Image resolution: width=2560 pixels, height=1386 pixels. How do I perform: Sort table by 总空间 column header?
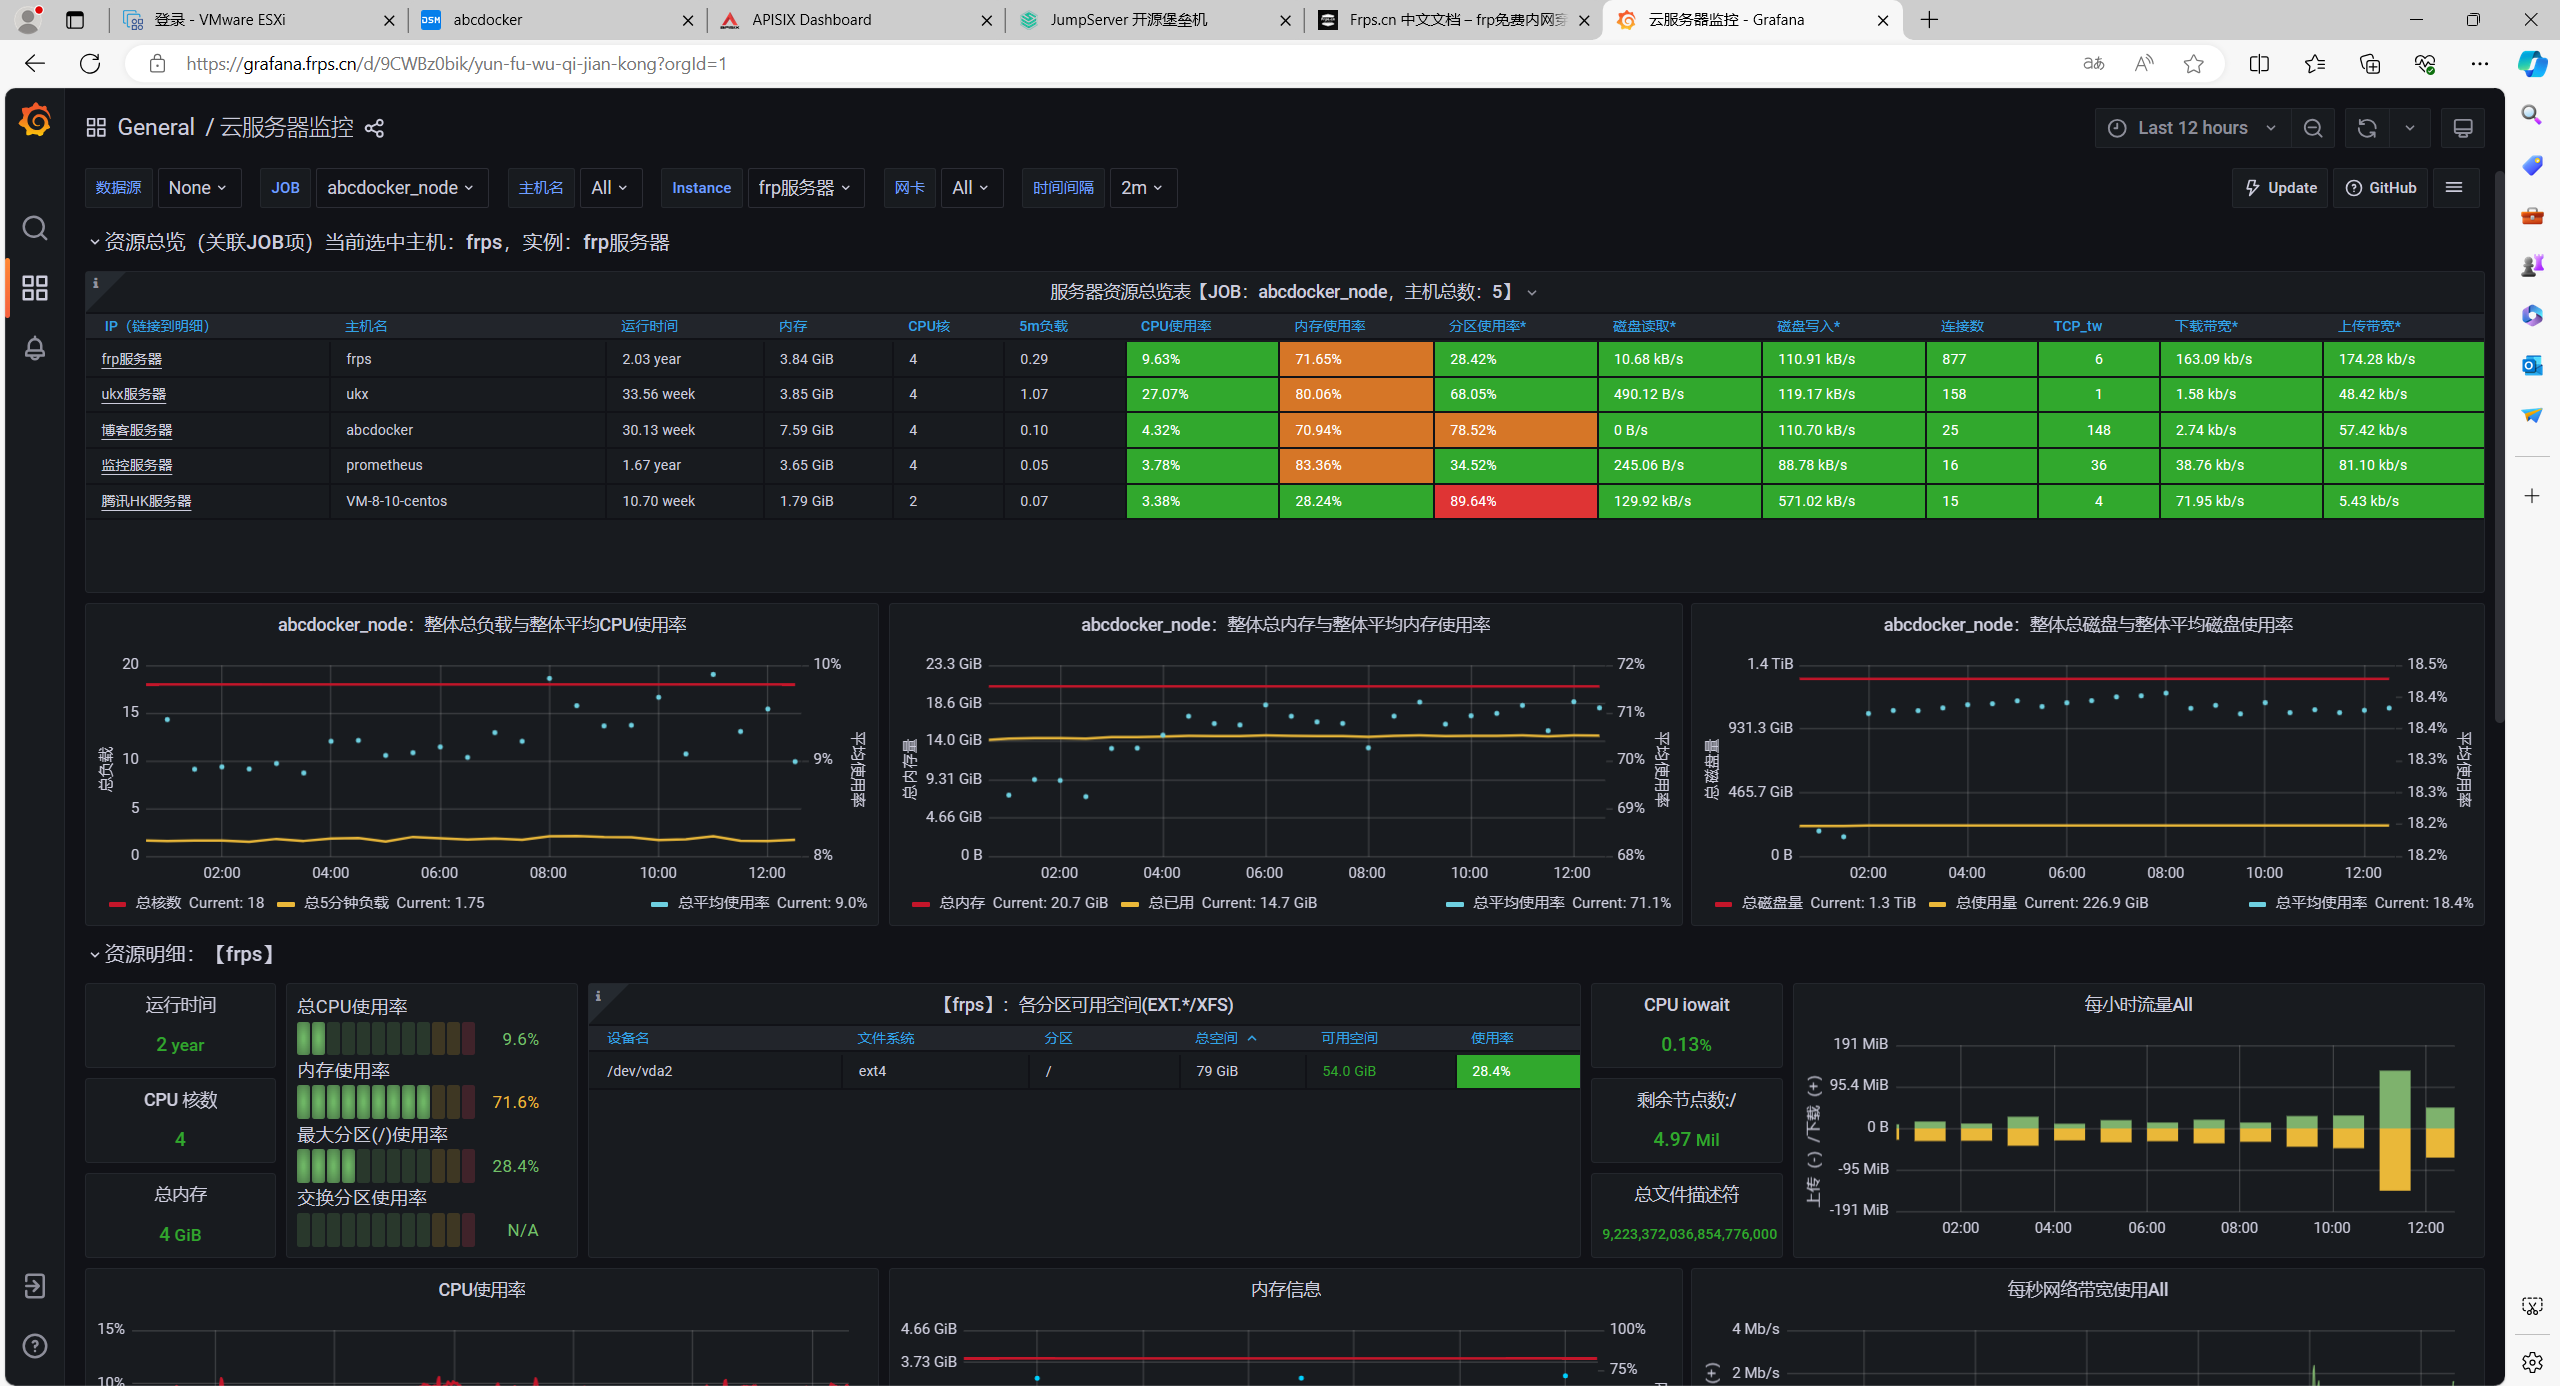pos(1218,1038)
